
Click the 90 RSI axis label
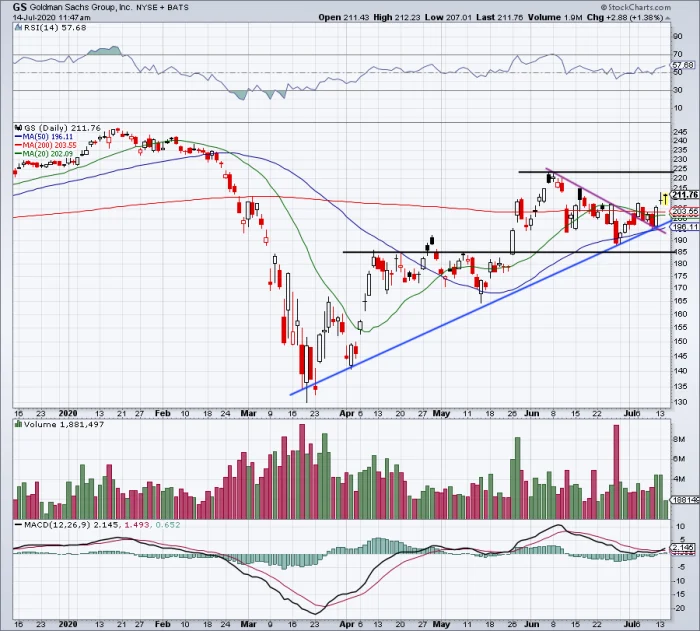pos(678,36)
